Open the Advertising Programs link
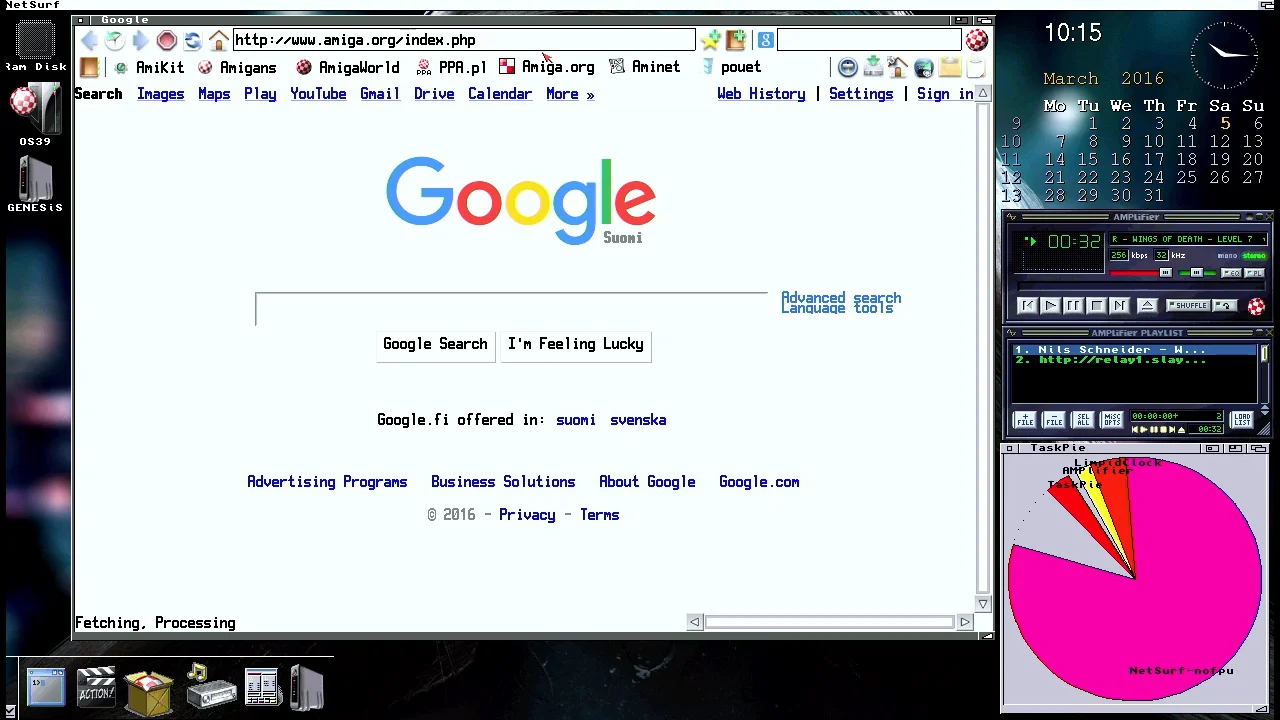 (327, 482)
